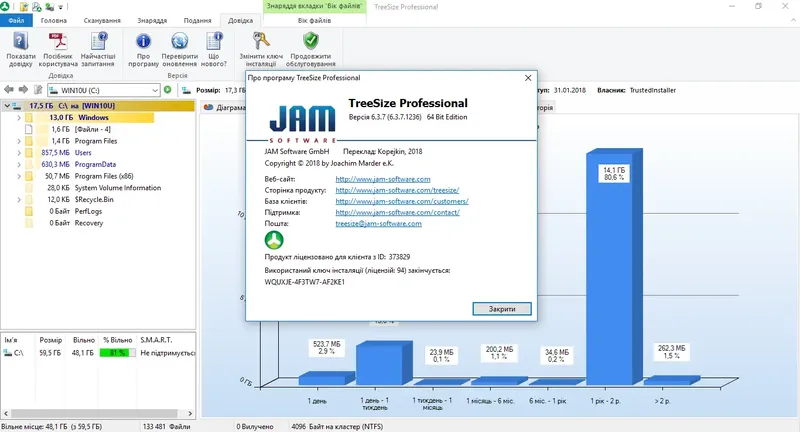800x432 pixels.
Task: Click the 133 481 Файли status entry
Action: (166, 426)
